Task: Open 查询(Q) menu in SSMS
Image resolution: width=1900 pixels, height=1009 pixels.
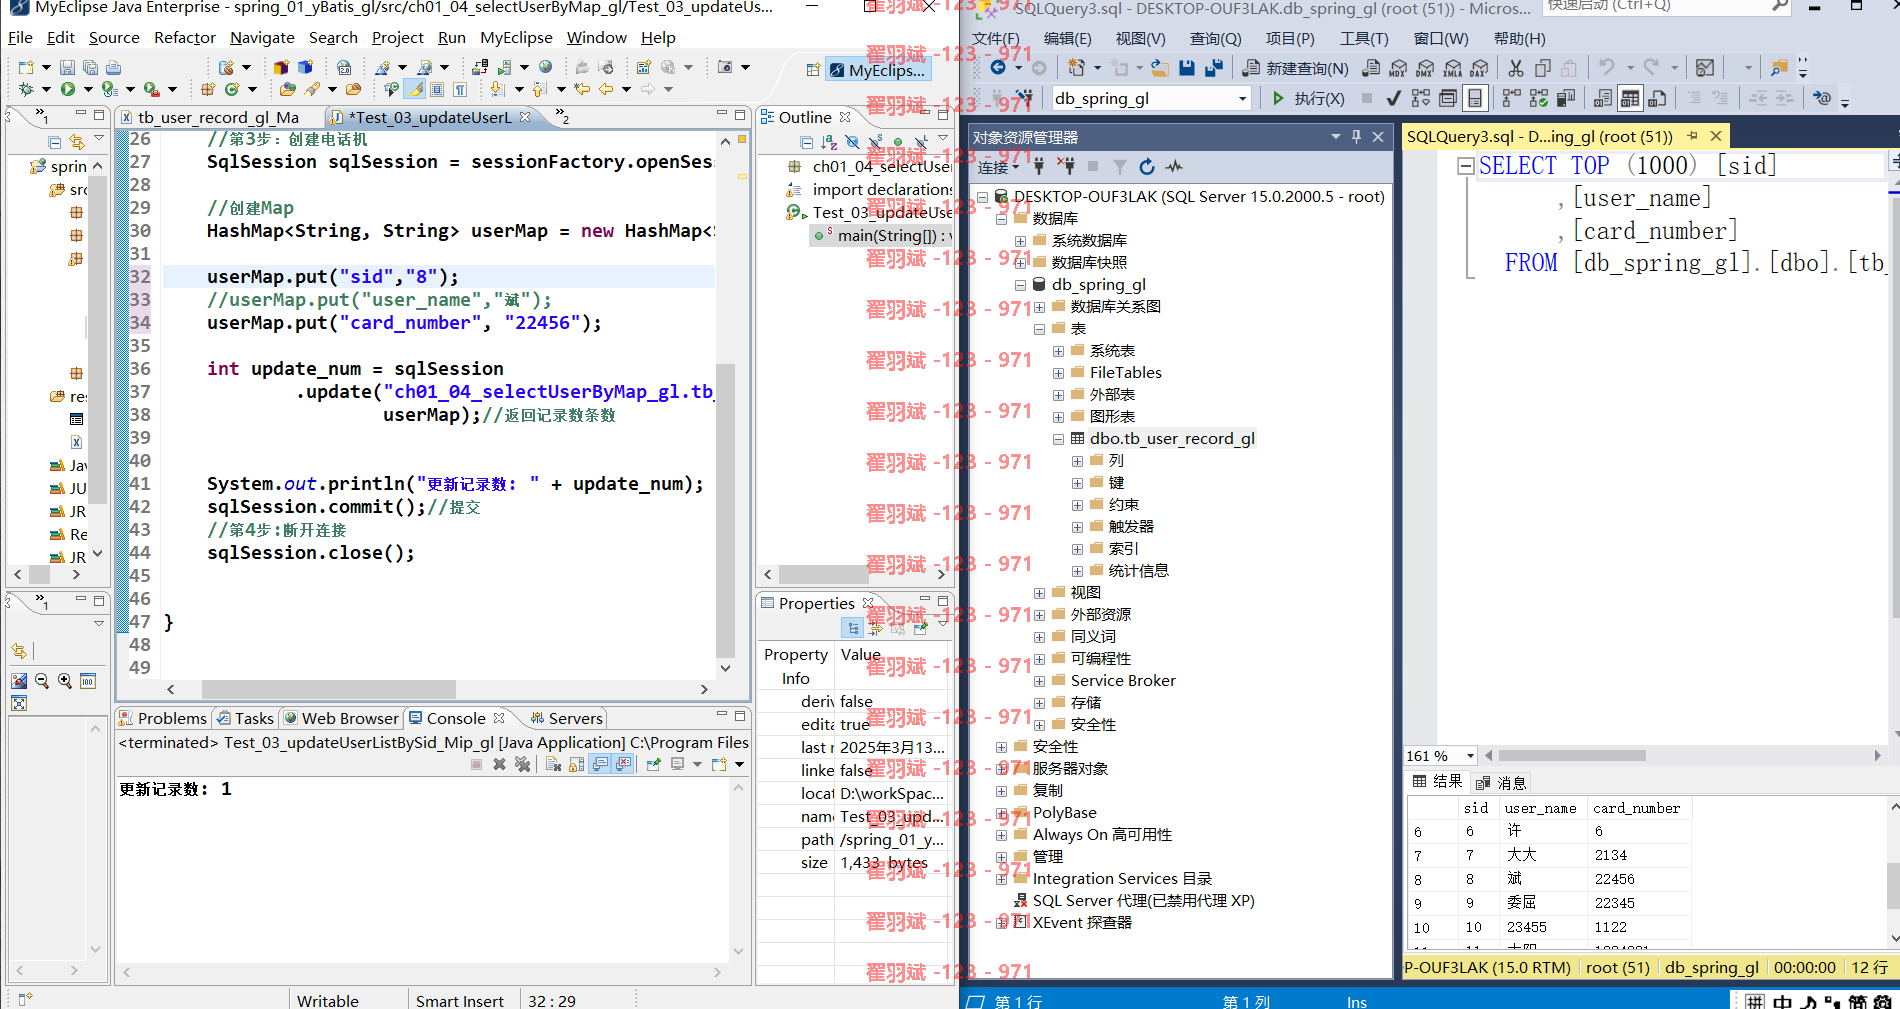Action: pos(1215,39)
